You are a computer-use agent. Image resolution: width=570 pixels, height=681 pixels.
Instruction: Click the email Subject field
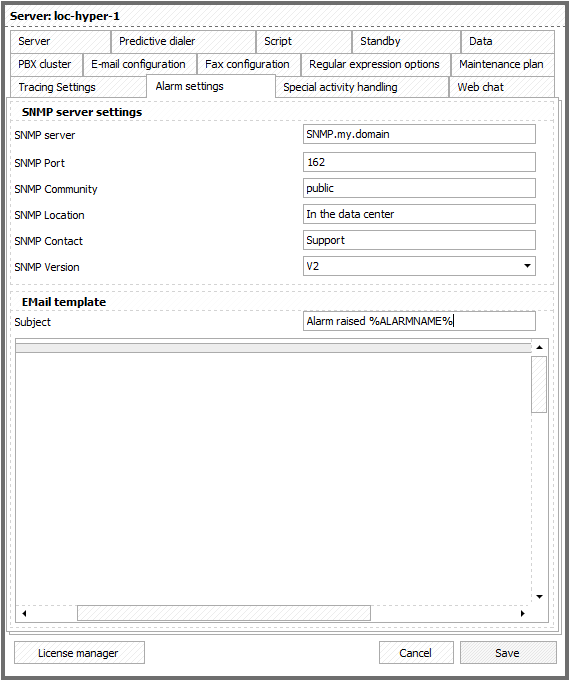(419, 321)
